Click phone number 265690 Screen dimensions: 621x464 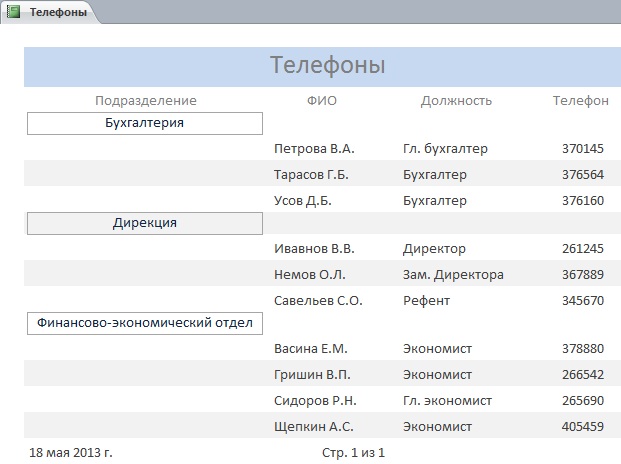coord(583,401)
